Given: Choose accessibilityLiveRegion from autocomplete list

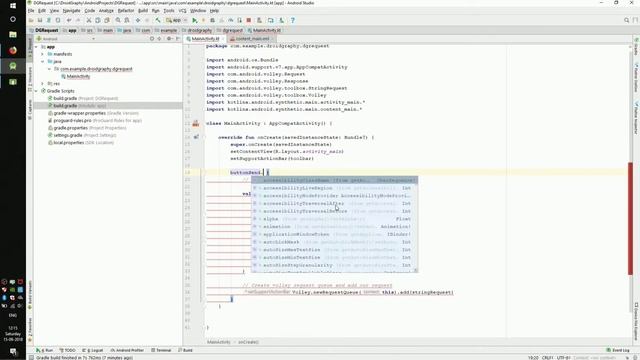Looking at the screenshot, I should [334, 188].
